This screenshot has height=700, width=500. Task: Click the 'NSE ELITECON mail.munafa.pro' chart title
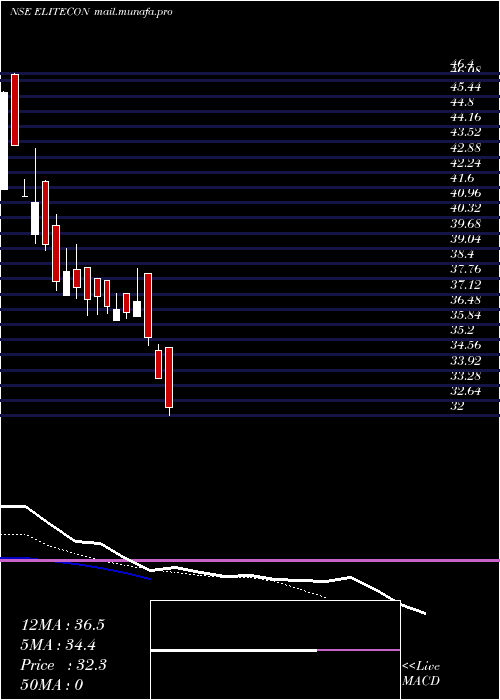[91, 12]
